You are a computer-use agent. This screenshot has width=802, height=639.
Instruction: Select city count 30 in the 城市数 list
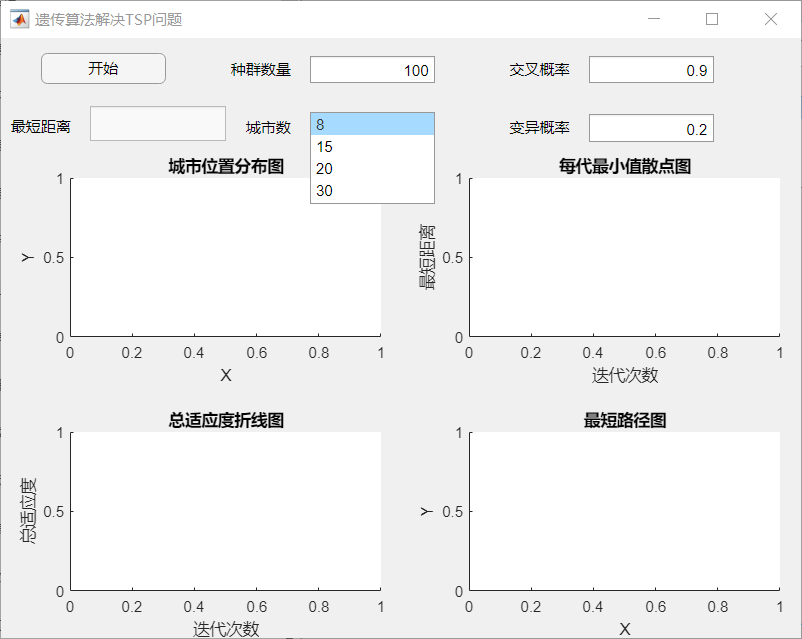click(x=370, y=190)
